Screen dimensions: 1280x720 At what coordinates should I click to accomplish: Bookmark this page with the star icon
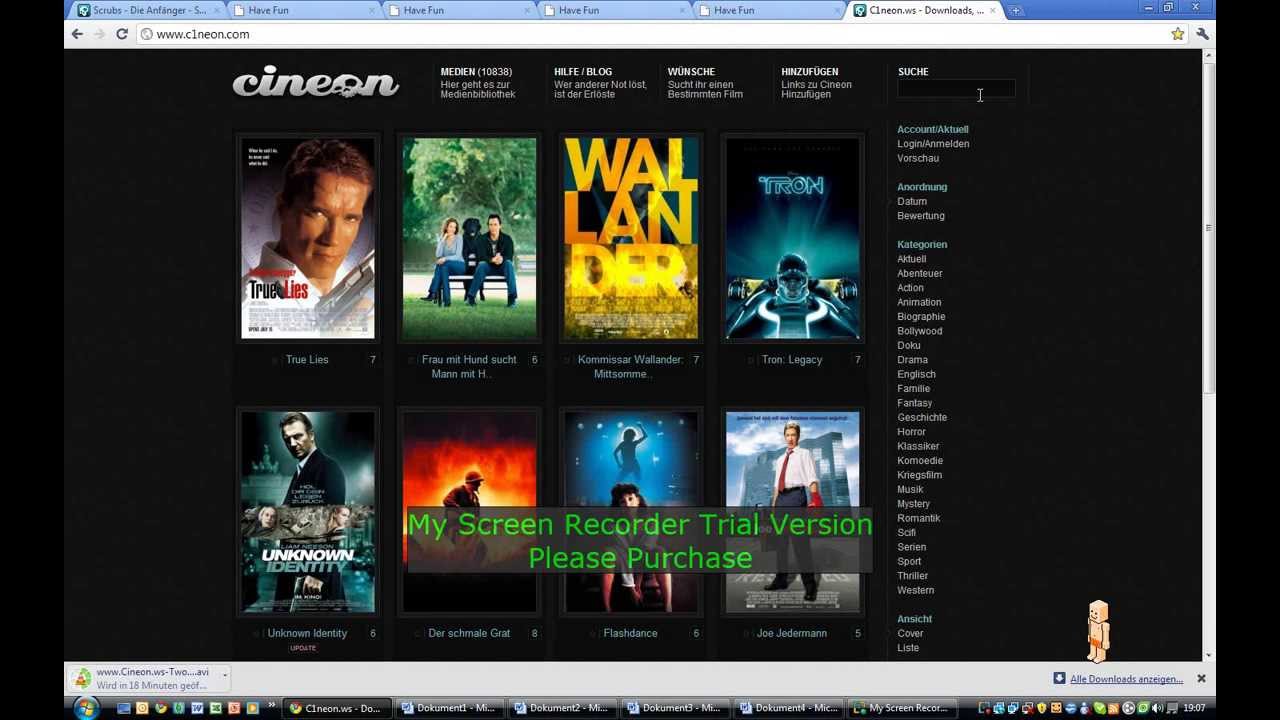(1178, 34)
